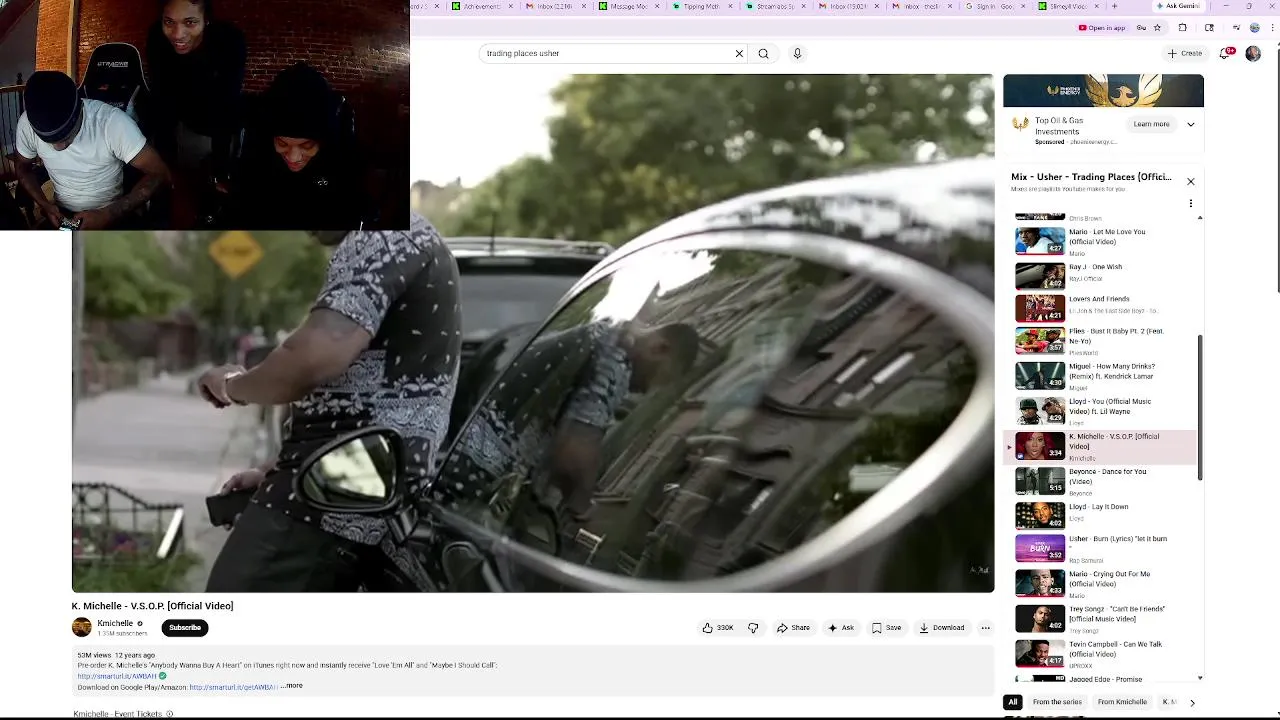
Task: Select the current K. Michelle V.S.O.P. playlist item
Action: (x=1100, y=447)
